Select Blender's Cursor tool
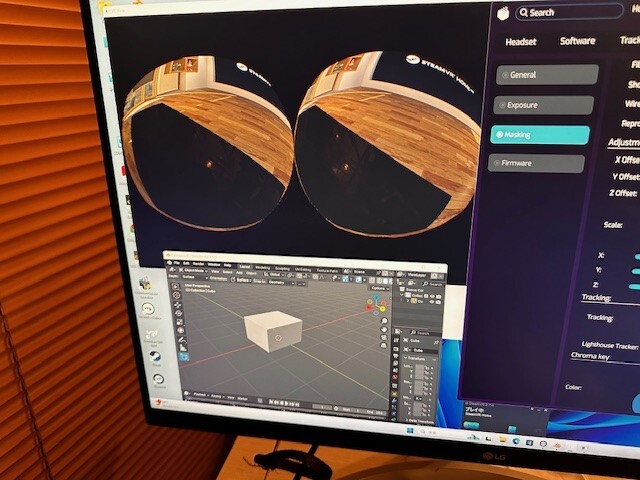 tap(176, 296)
